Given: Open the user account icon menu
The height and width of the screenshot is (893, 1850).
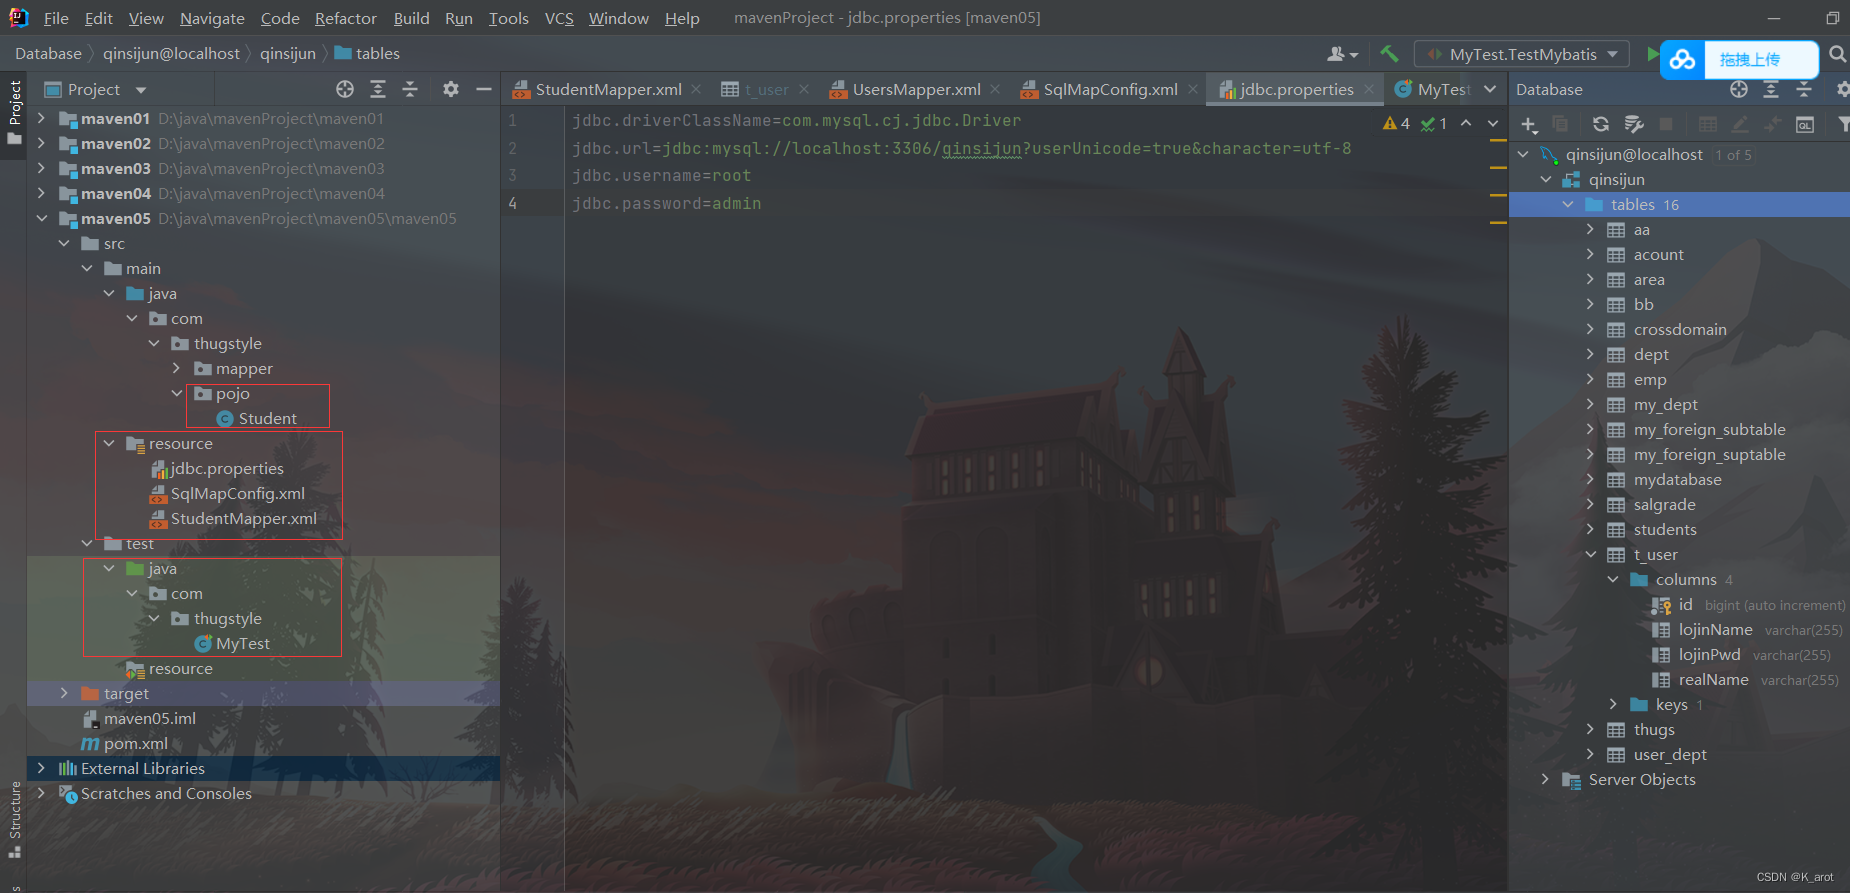Looking at the screenshot, I should click(1342, 54).
